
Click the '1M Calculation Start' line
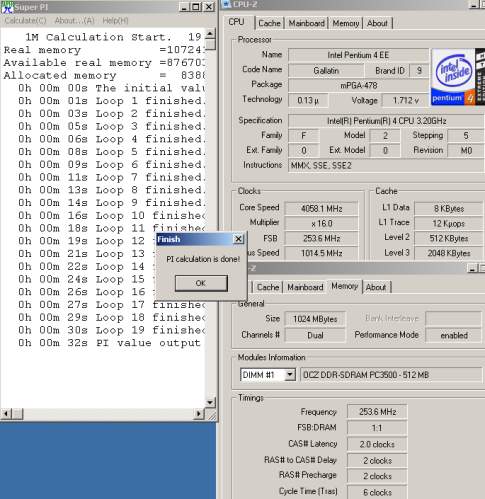pyautogui.click(x=113, y=37)
